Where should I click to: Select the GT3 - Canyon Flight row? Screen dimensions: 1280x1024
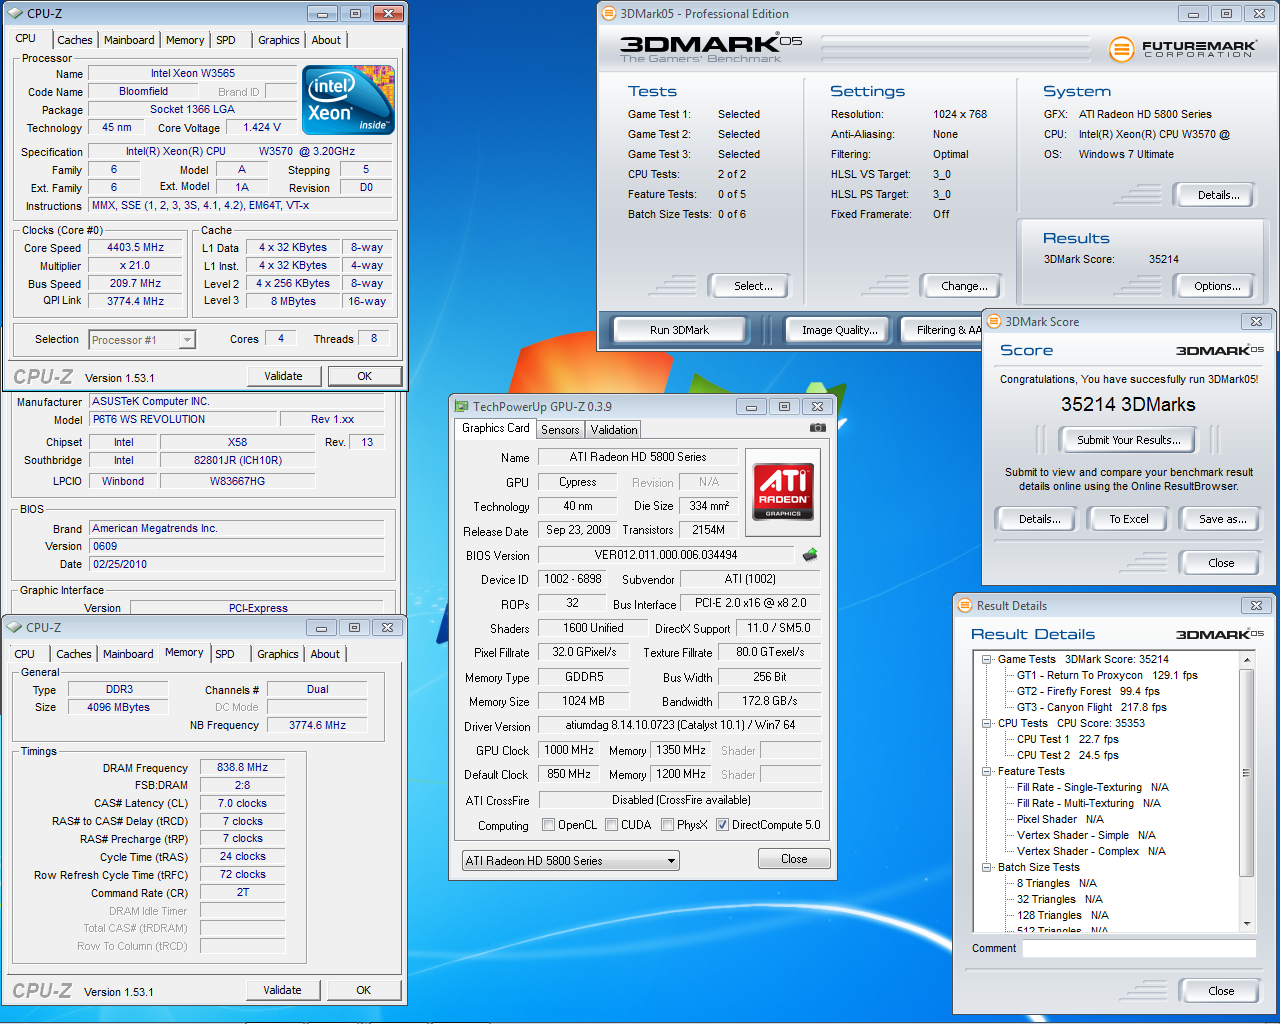point(1091,707)
